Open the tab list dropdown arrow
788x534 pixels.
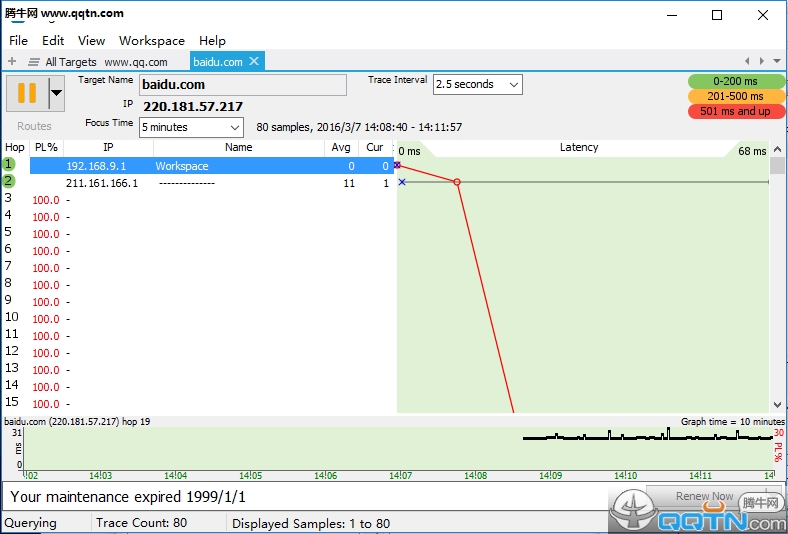tap(777, 61)
